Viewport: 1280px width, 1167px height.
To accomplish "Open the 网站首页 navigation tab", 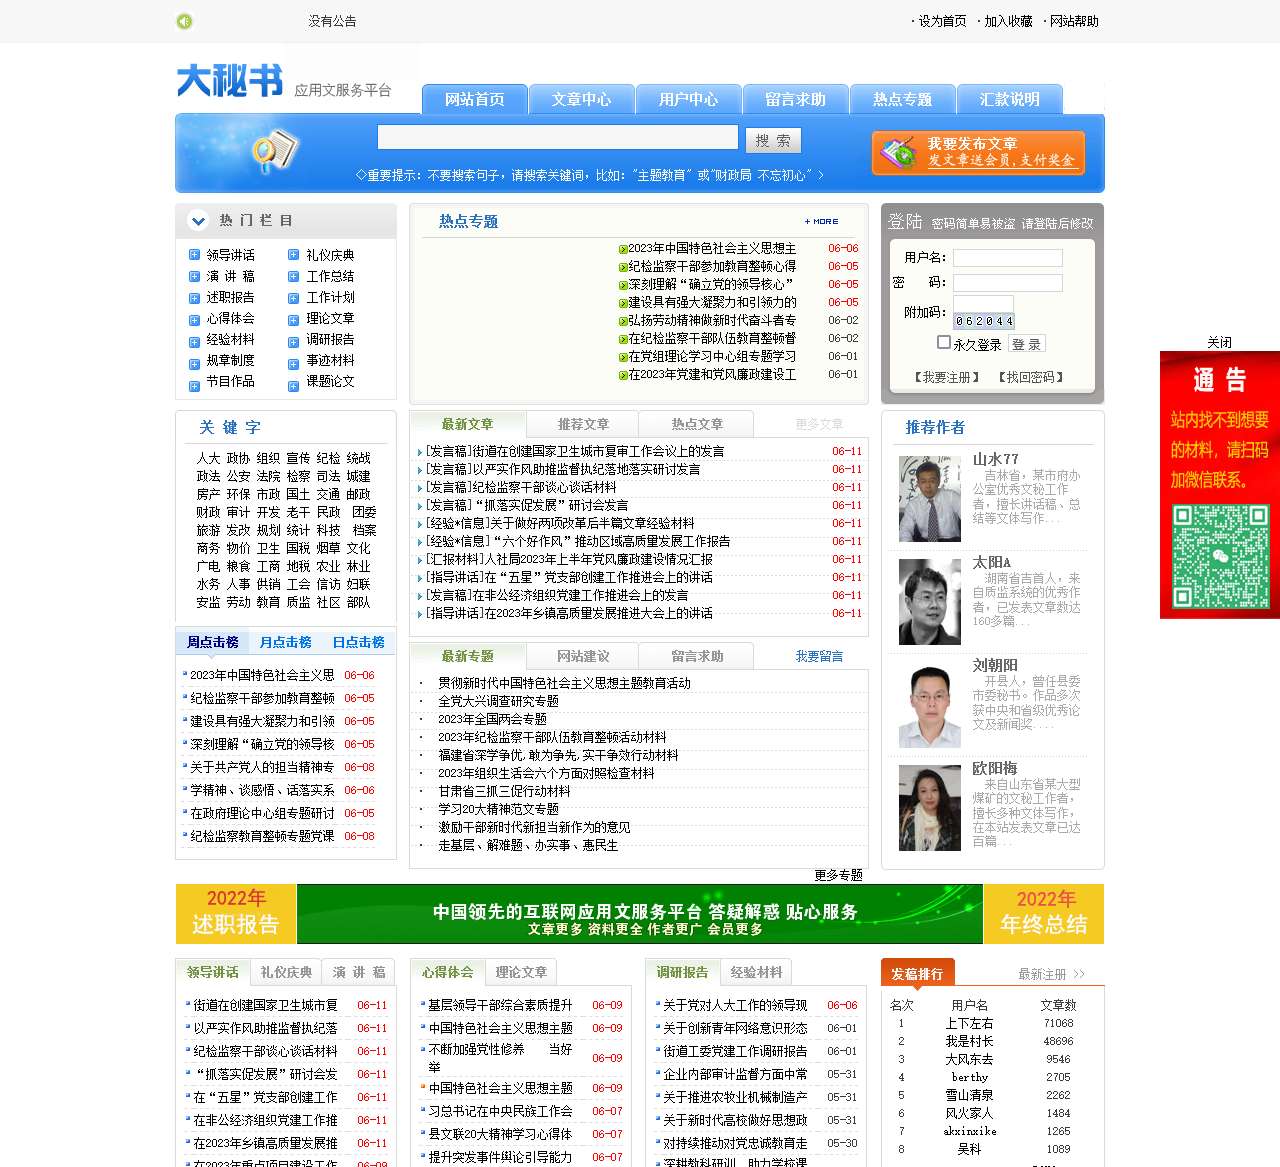I will [x=475, y=100].
